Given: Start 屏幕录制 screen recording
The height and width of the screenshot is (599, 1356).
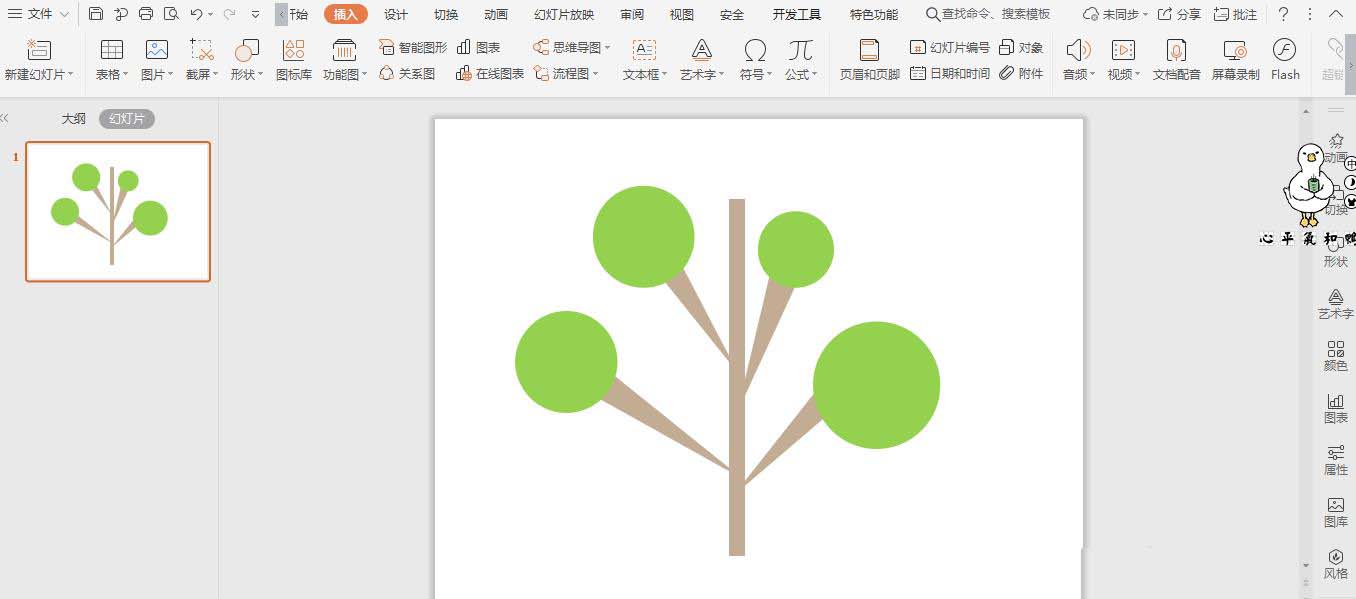Looking at the screenshot, I should [x=1235, y=51].
